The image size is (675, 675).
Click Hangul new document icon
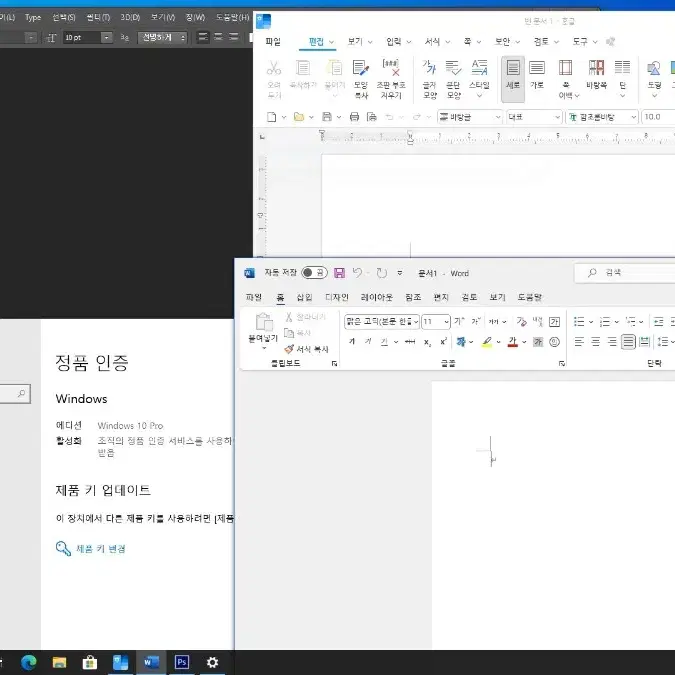[272, 117]
